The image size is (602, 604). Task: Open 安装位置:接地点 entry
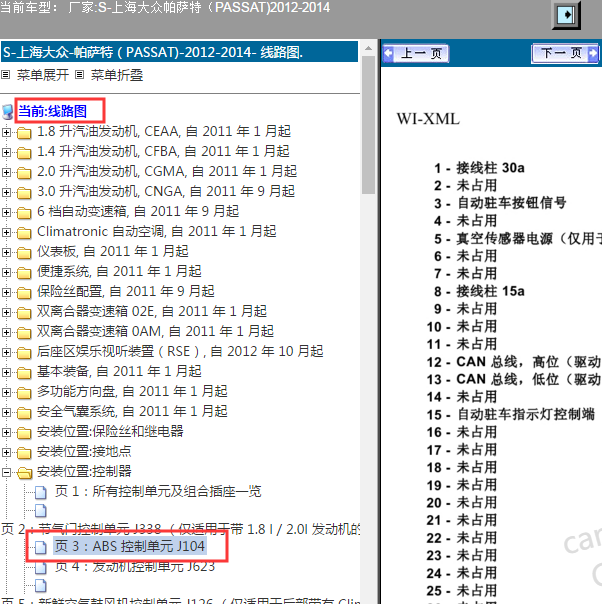click(84, 451)
